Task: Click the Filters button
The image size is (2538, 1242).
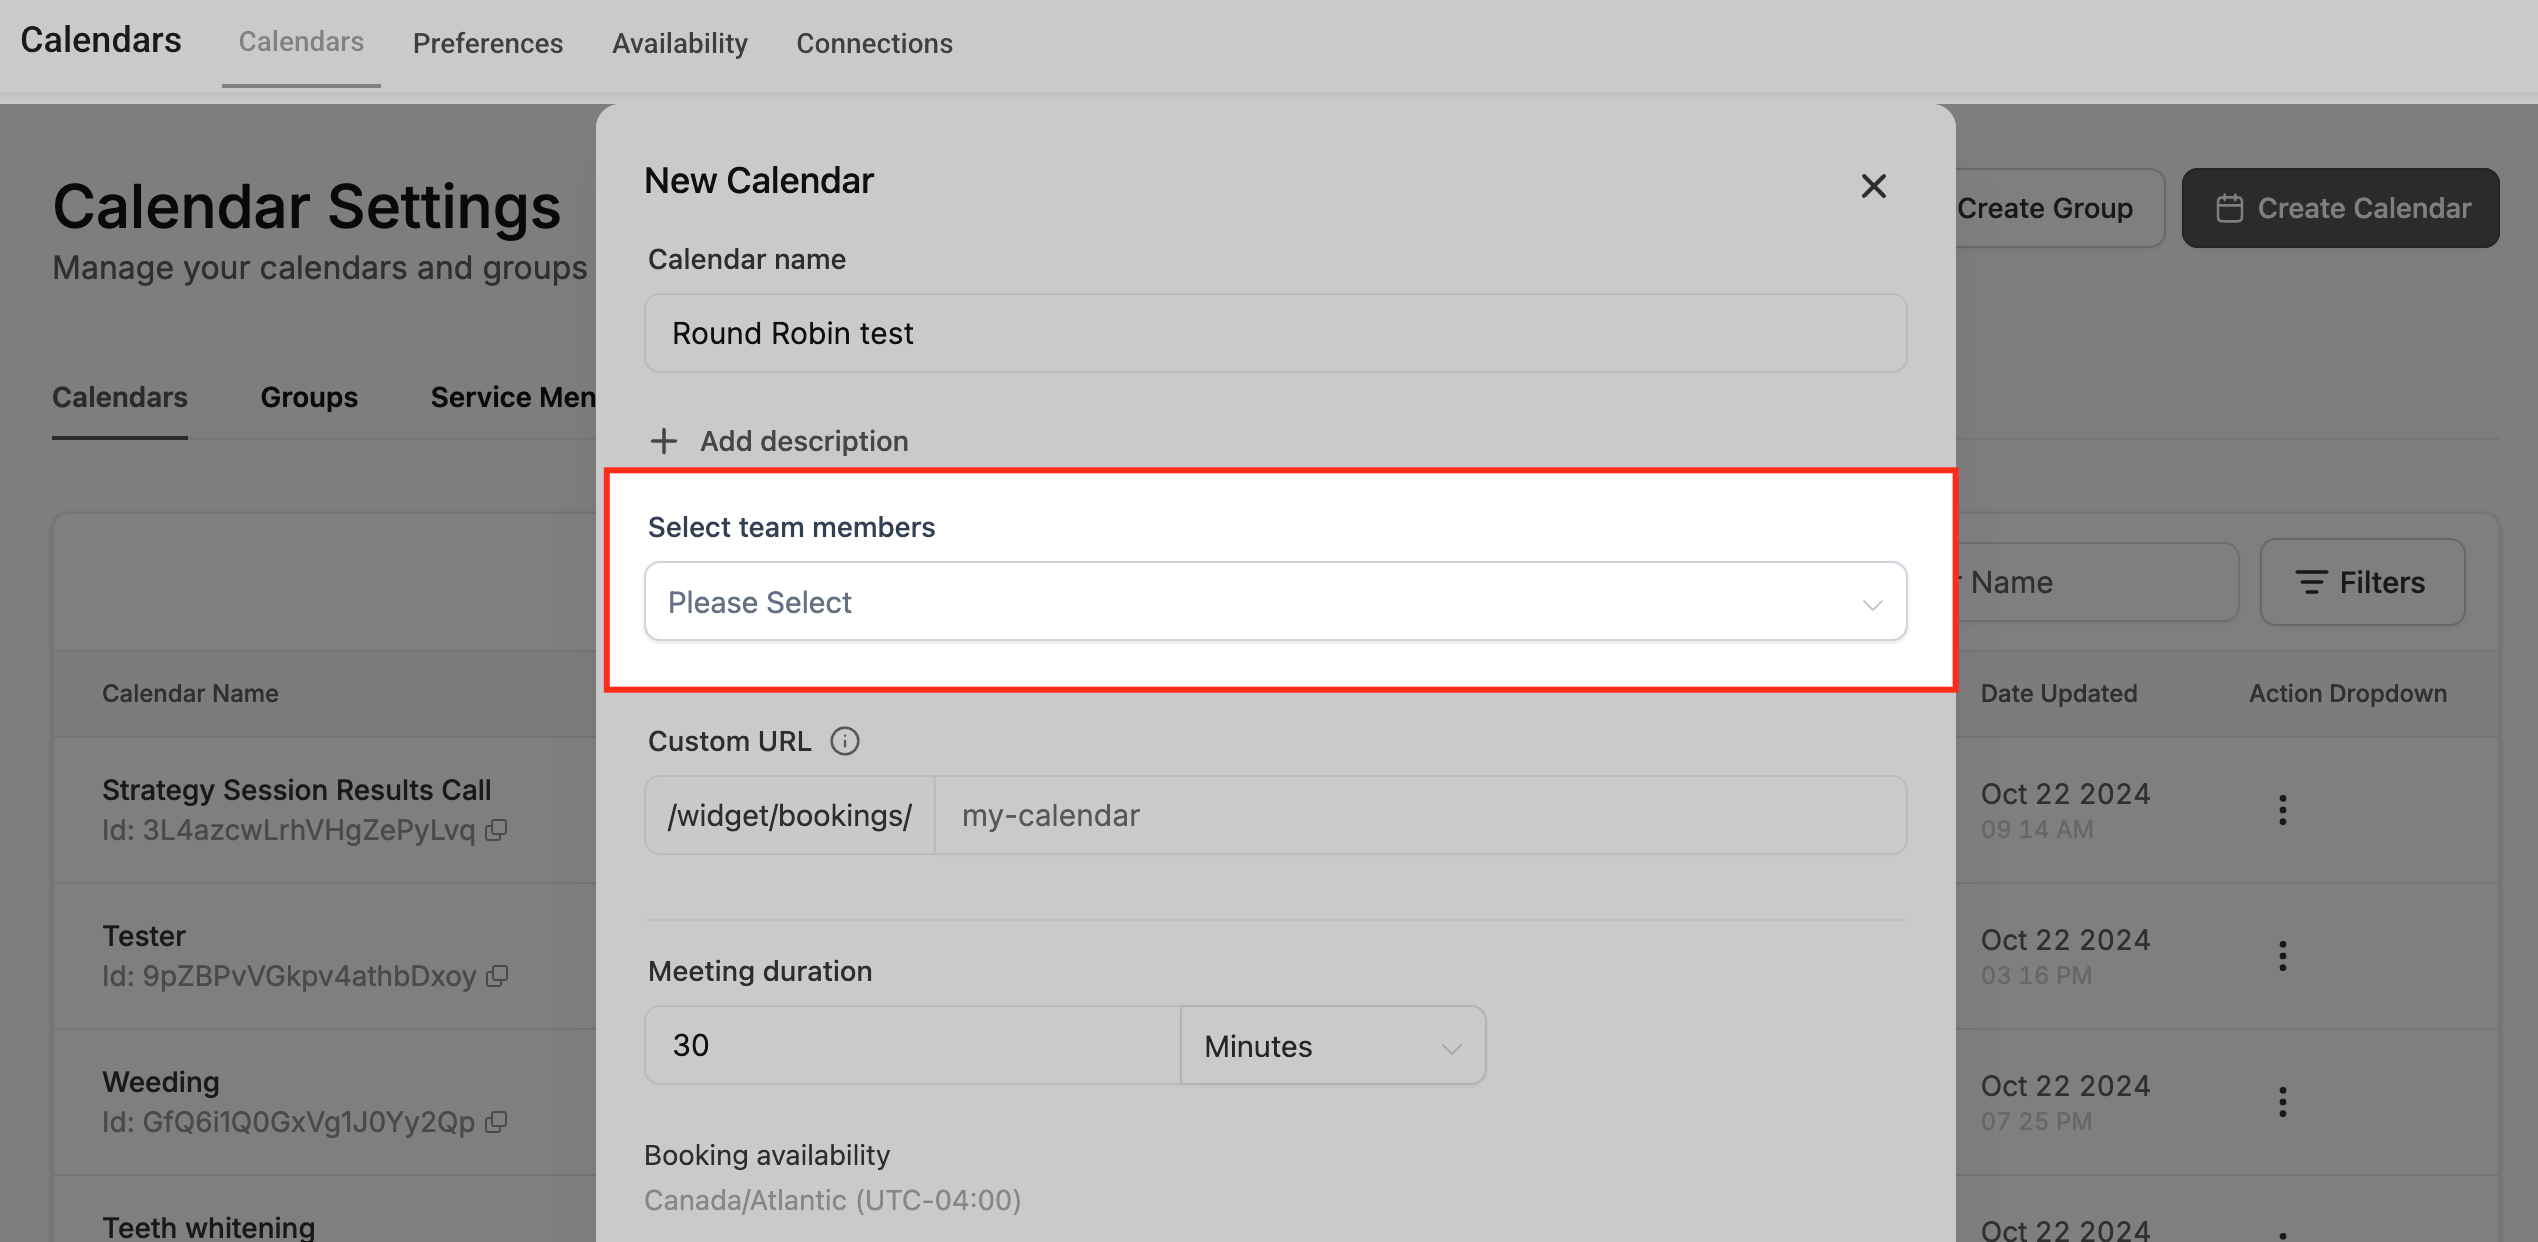Action: pyautogui.click(x=2362, y=582)
